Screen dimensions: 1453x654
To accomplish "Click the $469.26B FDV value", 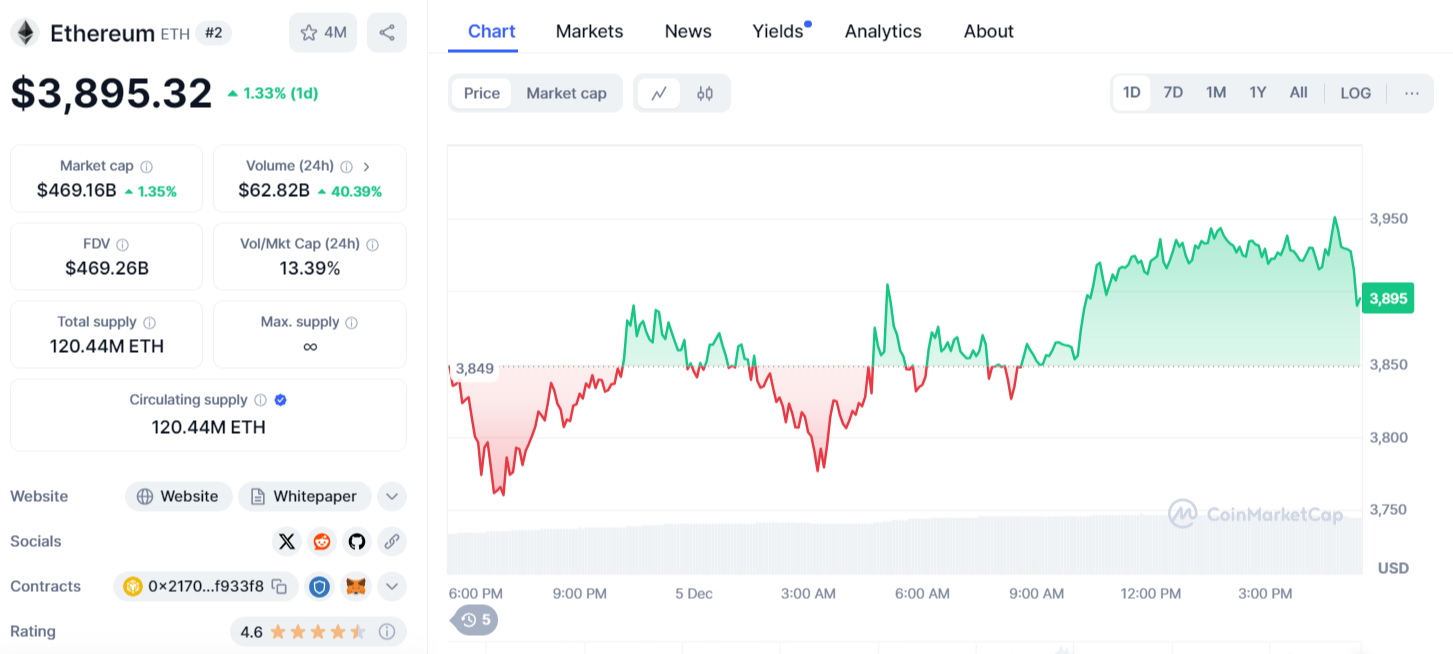I will pyautogui.click(x=107, y=269).
